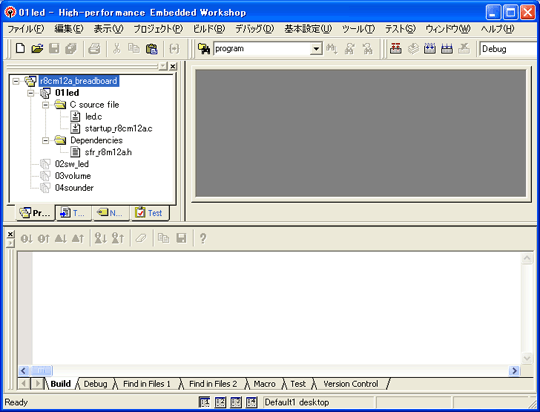Click the previous info message icon

tap(118, 238)
